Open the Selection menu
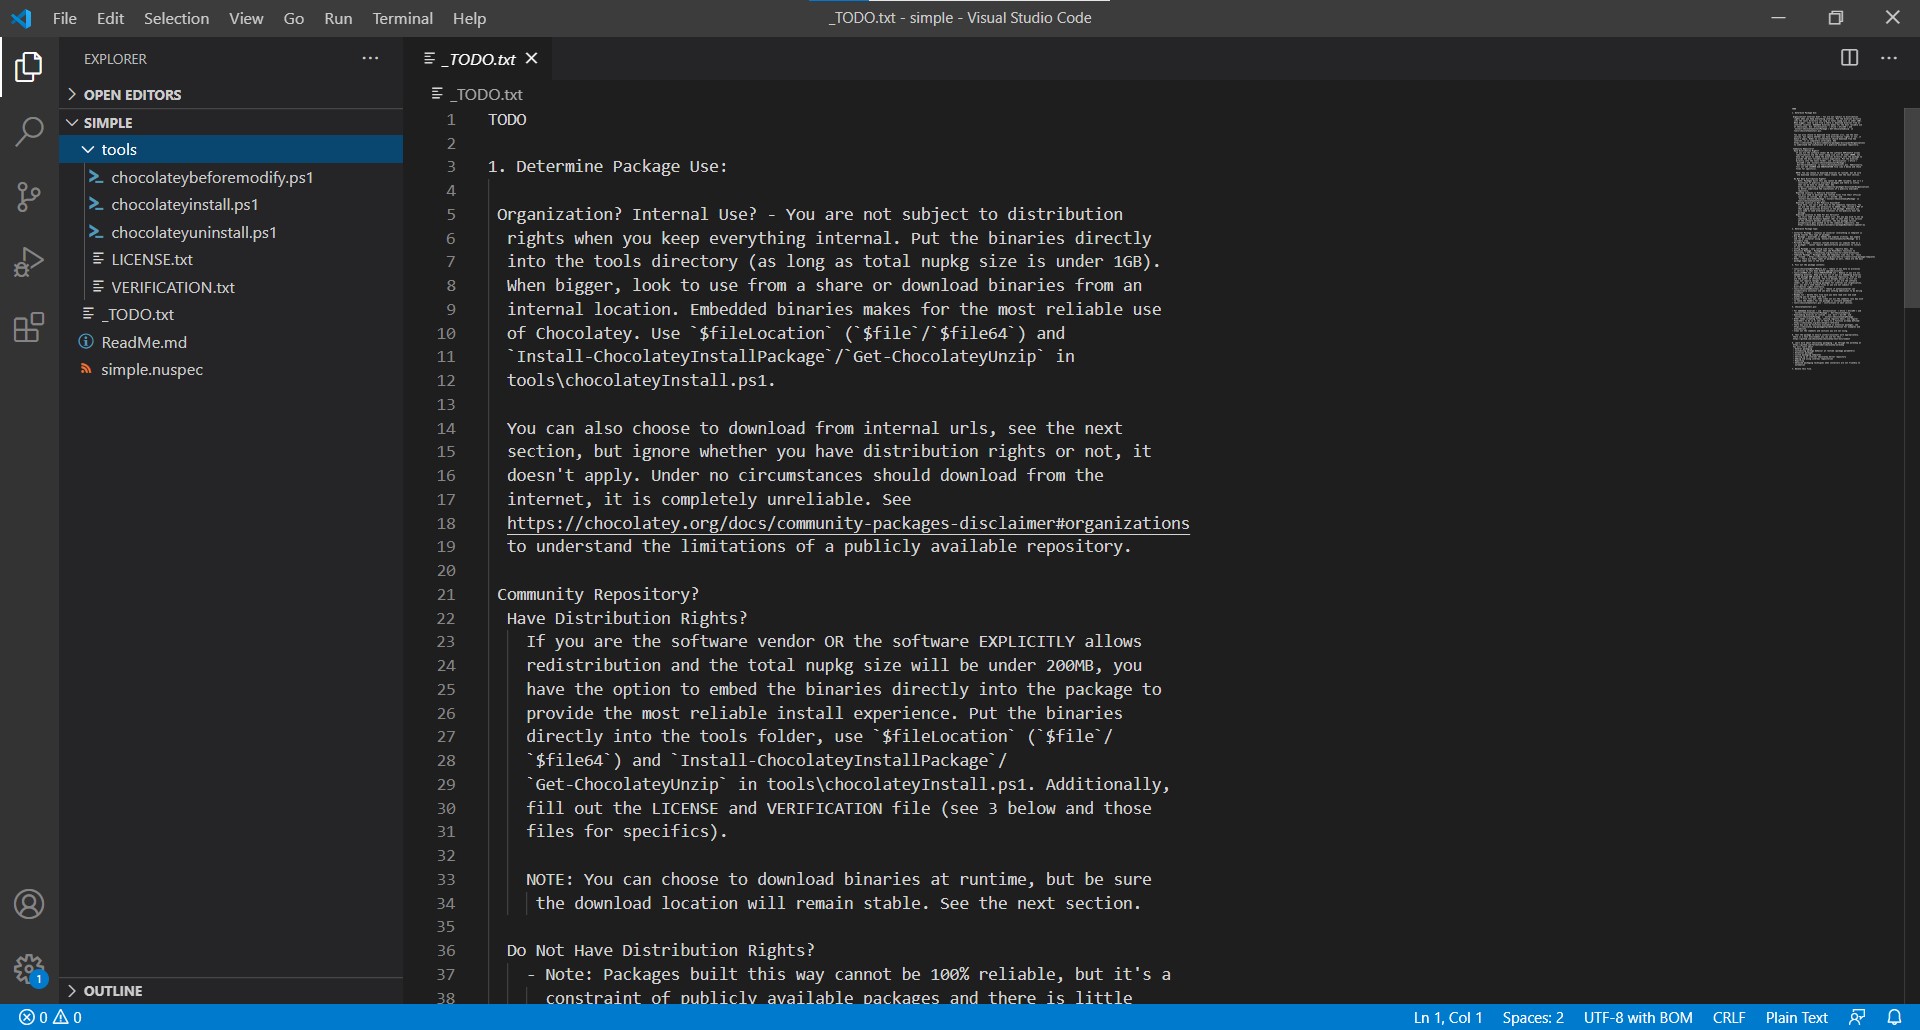The width and height of the screenshot is (1920, 1030). [176, 18]
